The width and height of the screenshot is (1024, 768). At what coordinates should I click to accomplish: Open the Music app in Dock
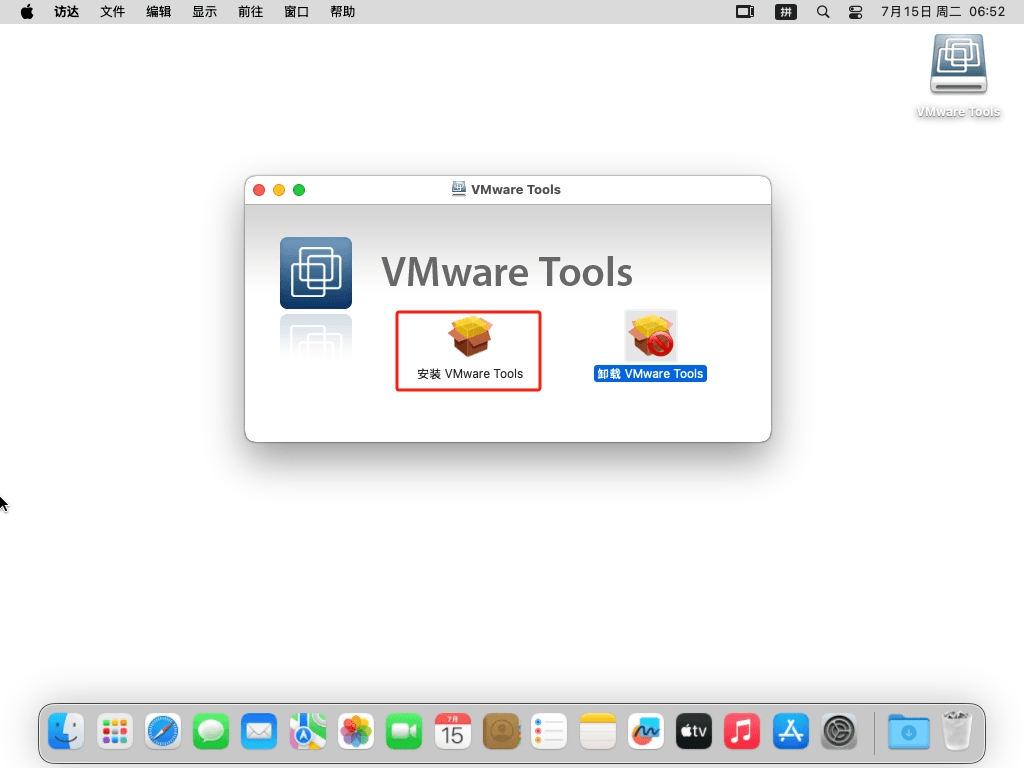click(x=742, y=732)
